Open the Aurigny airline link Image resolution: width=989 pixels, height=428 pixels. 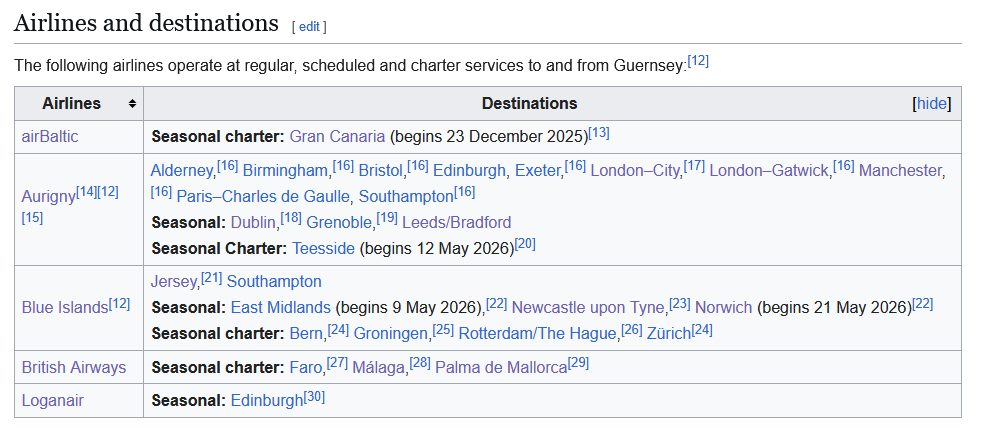(x=48, y=196)
